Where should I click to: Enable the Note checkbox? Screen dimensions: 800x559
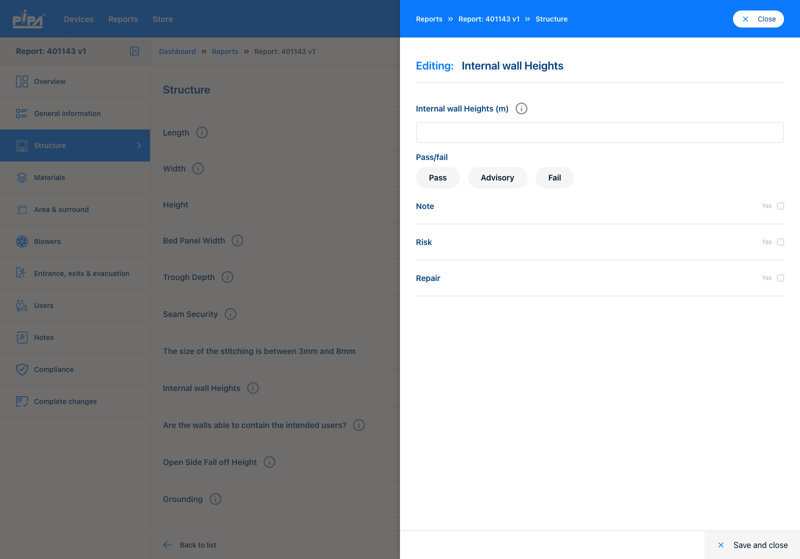[x=780, y=206]
